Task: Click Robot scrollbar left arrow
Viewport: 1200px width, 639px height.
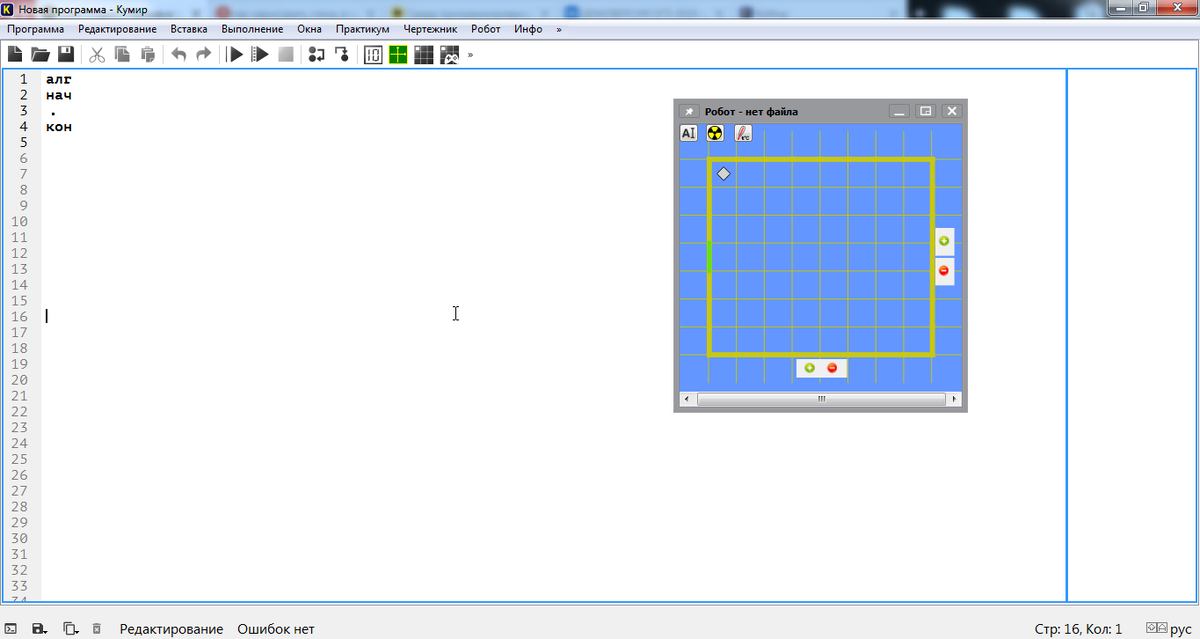Action: [685, 399]
